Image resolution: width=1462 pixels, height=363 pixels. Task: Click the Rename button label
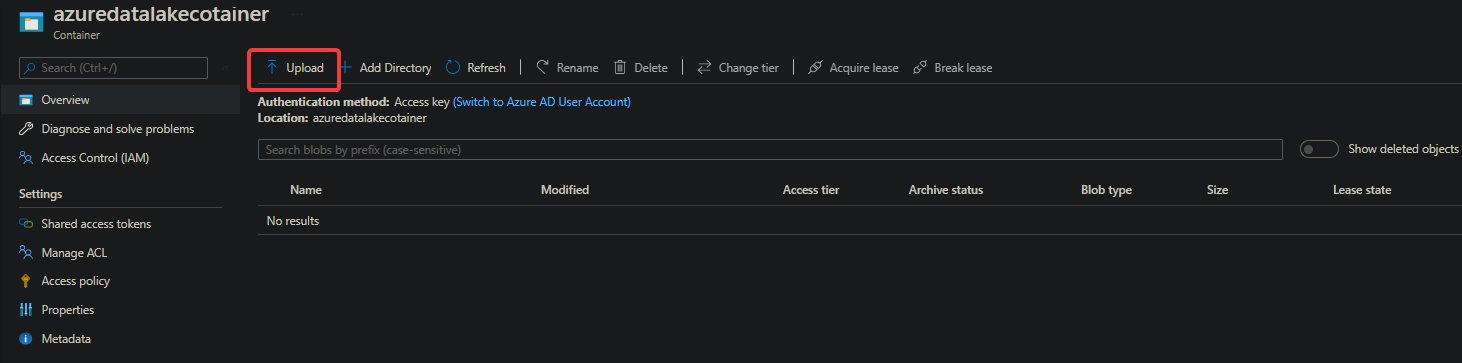[x=577, y=68]
